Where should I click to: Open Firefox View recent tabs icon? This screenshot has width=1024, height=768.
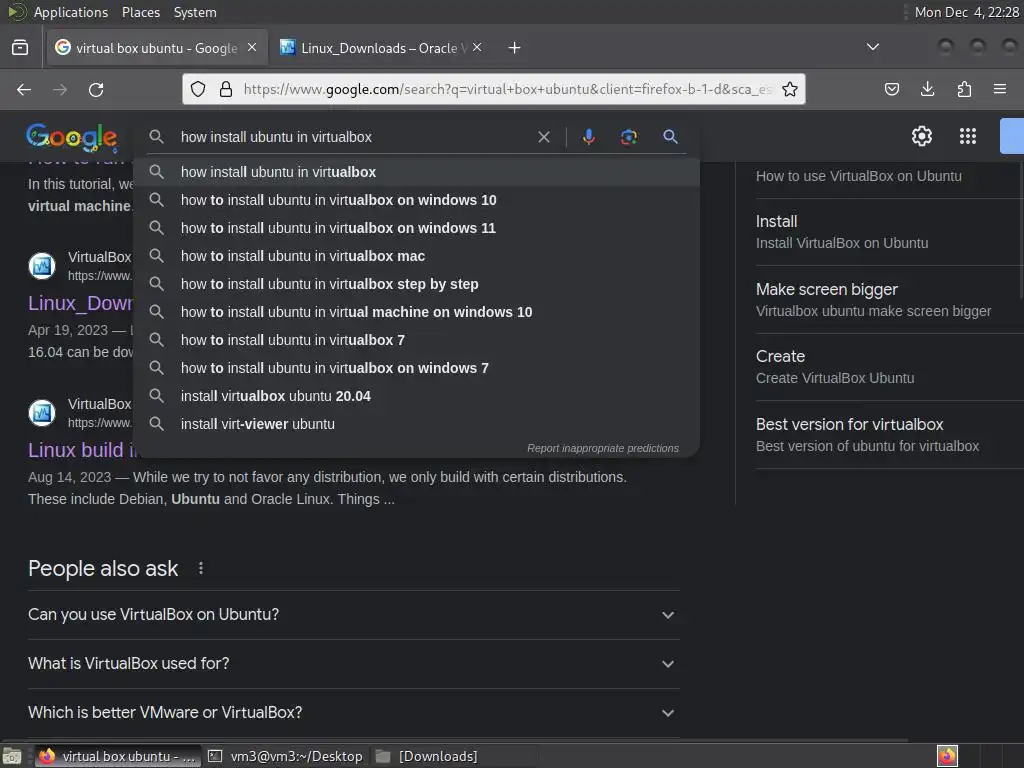click(20, 48)
